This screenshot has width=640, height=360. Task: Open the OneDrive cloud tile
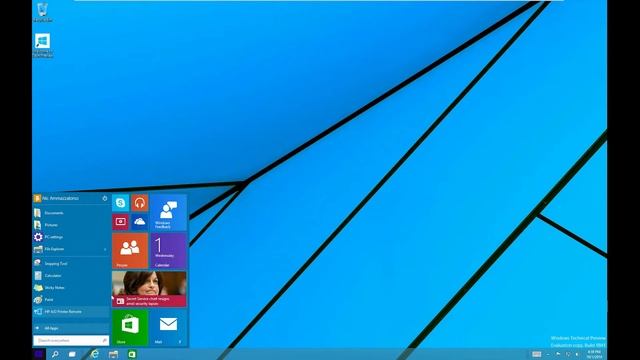(140, 222)
